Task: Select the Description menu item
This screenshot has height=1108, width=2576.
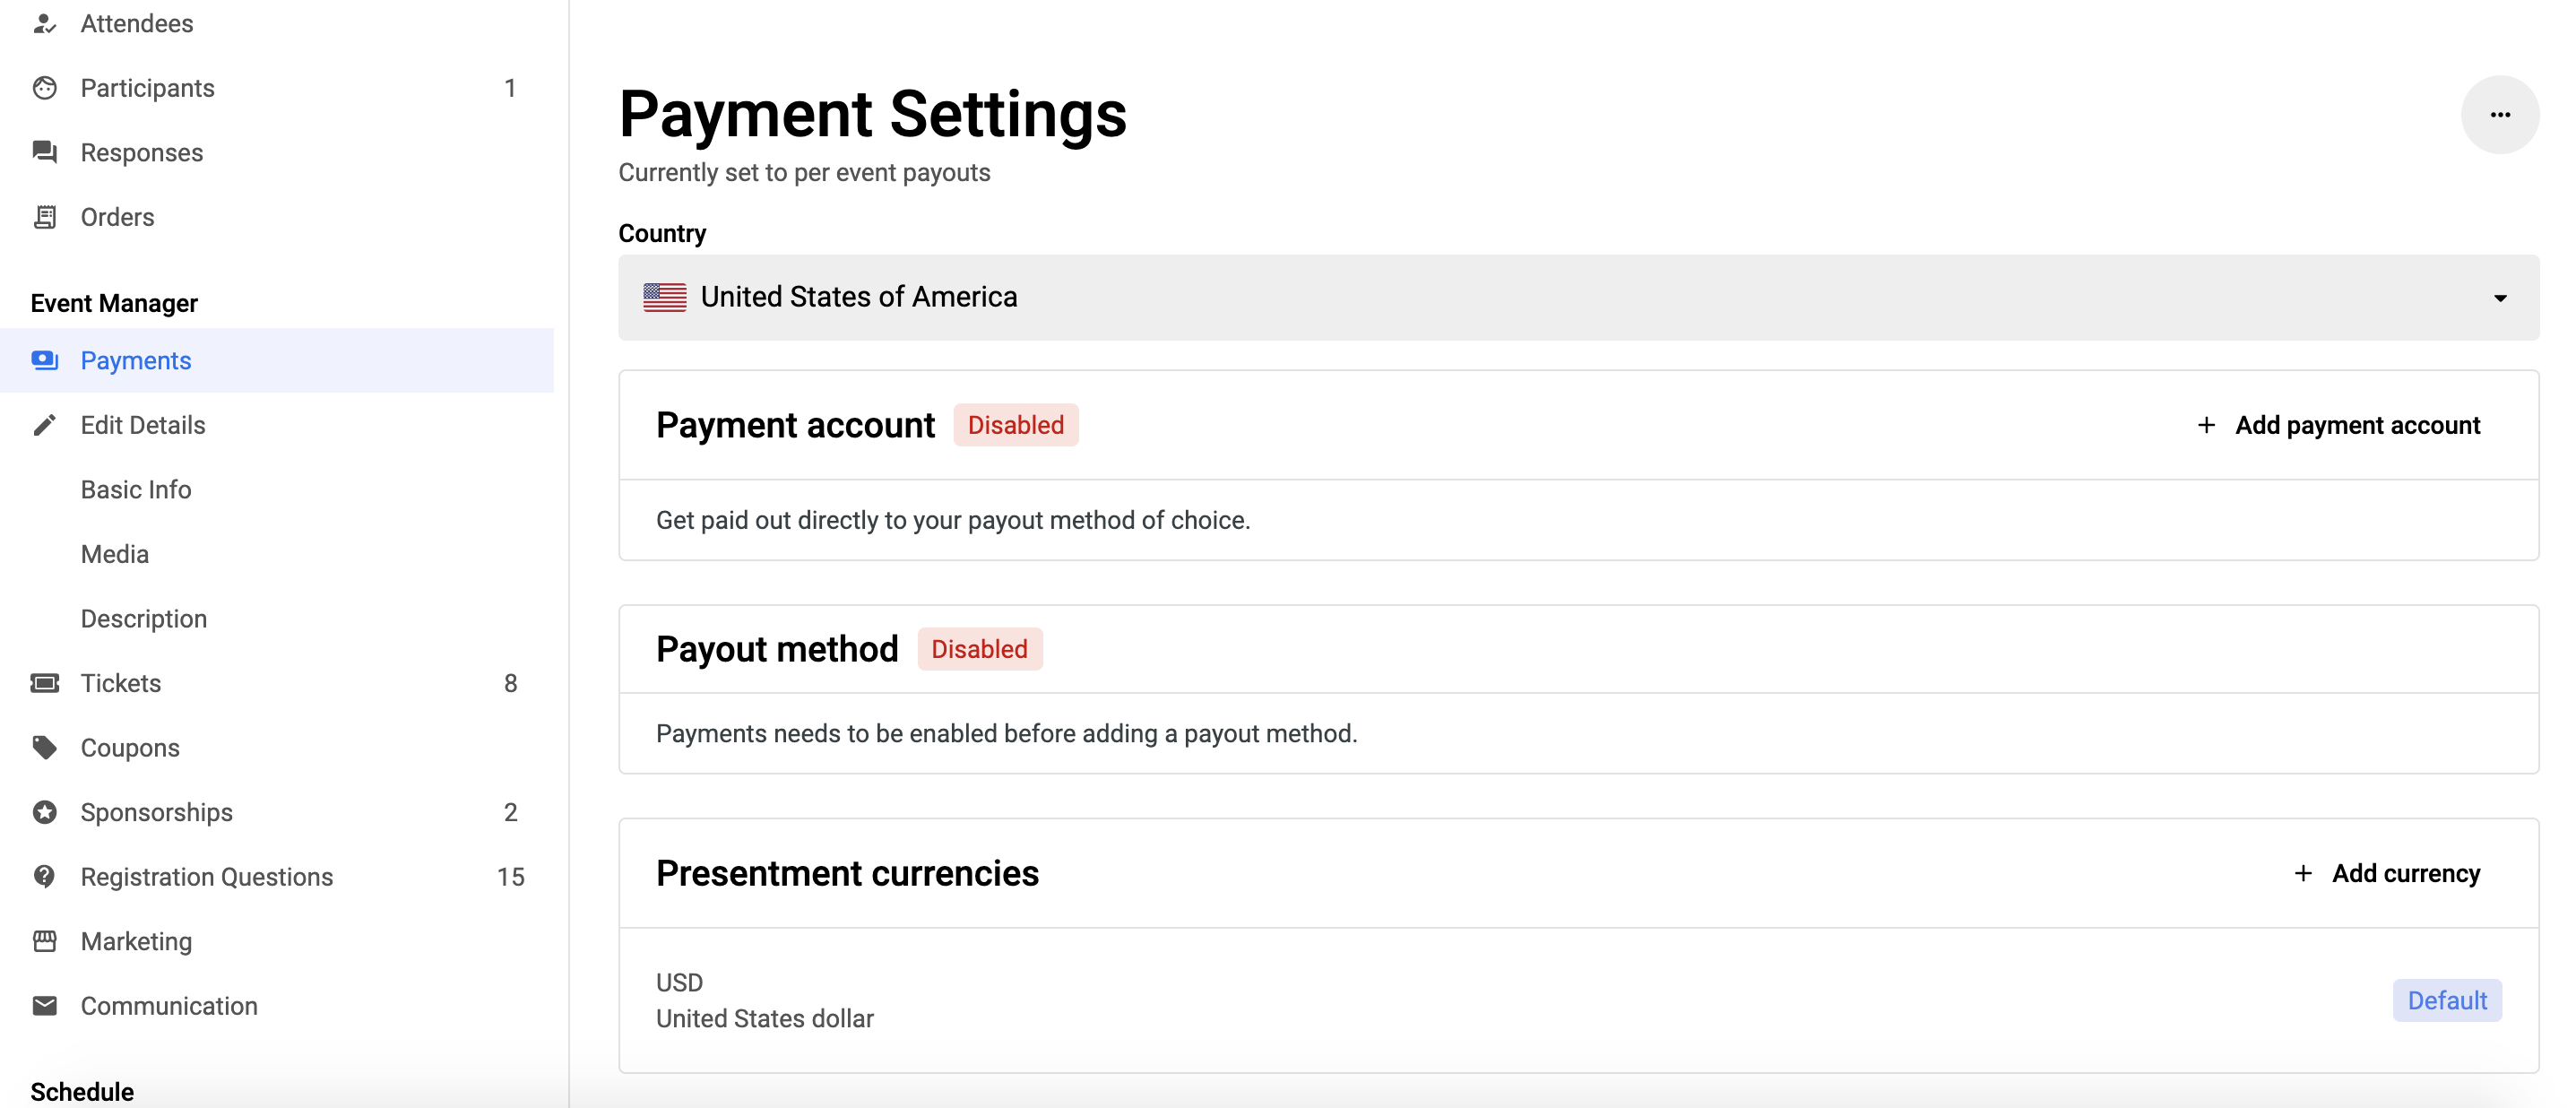Action: point(144,619)
